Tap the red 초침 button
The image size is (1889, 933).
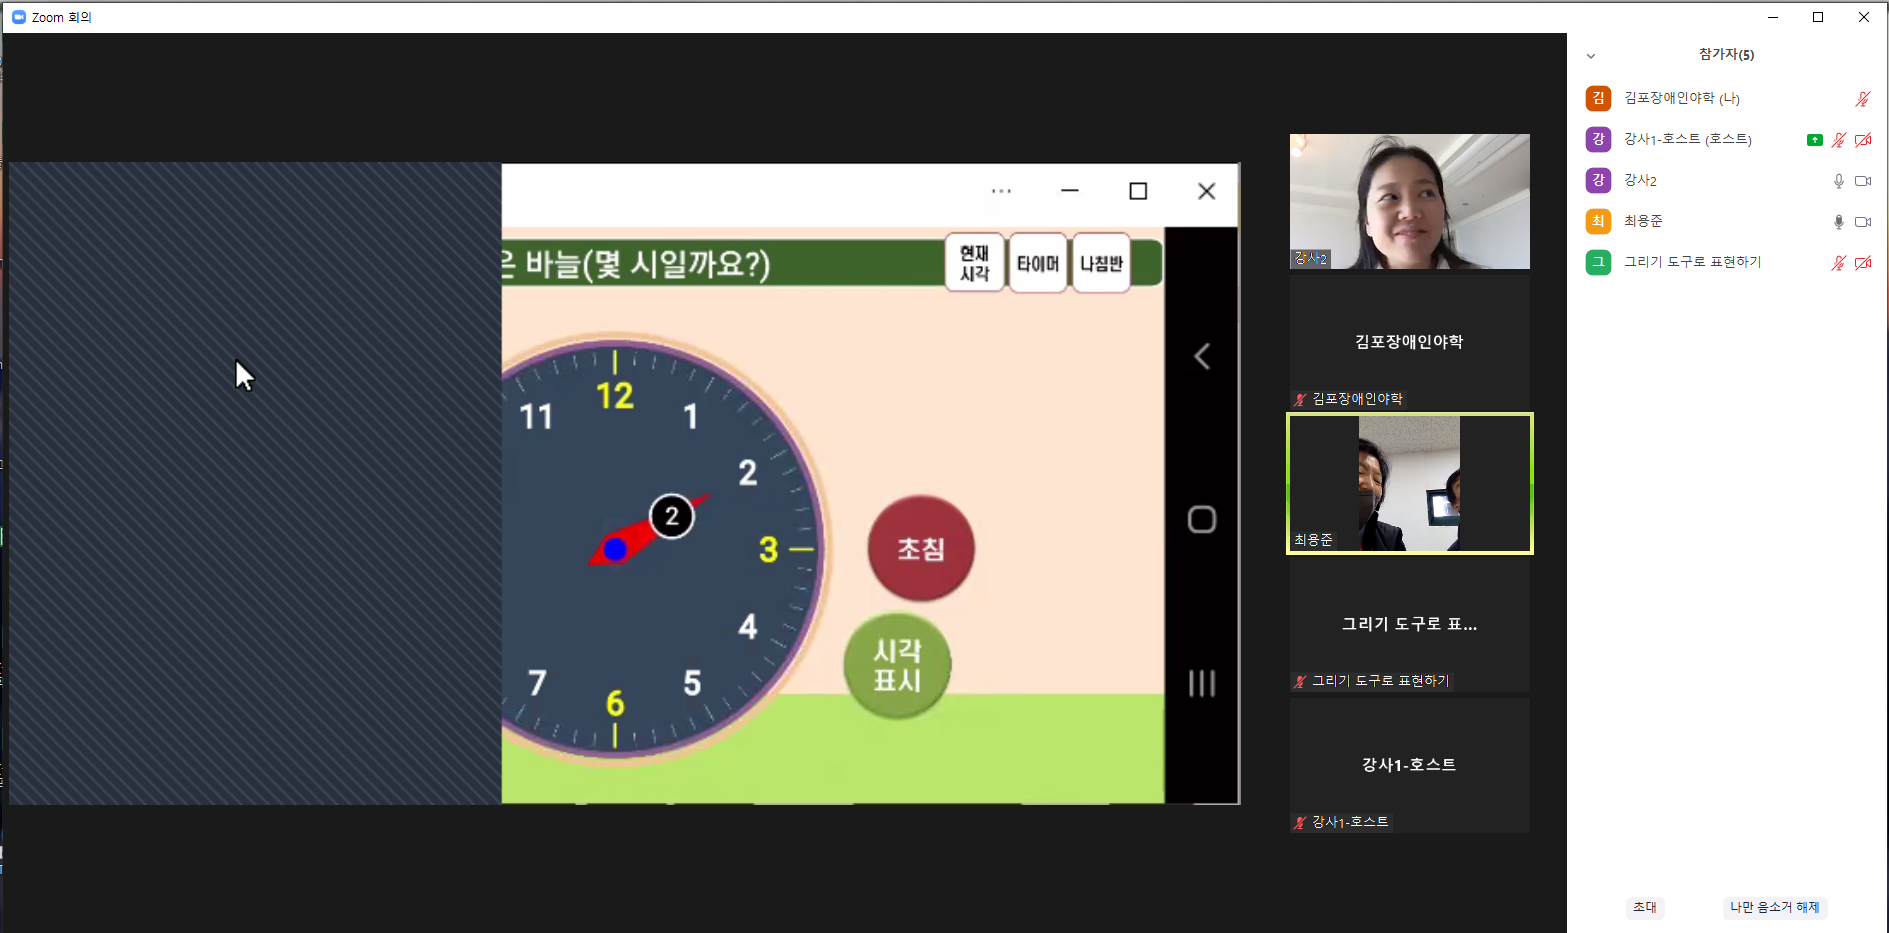921,548
